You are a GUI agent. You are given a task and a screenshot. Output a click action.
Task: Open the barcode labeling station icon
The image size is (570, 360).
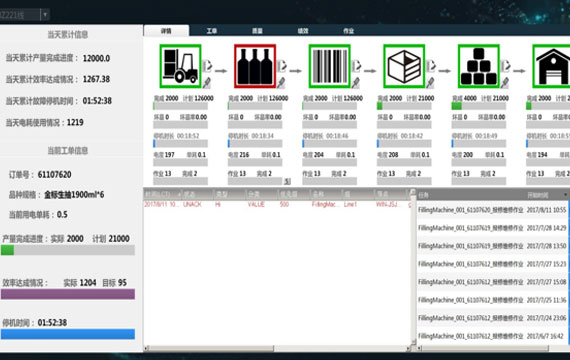[329, 66]
